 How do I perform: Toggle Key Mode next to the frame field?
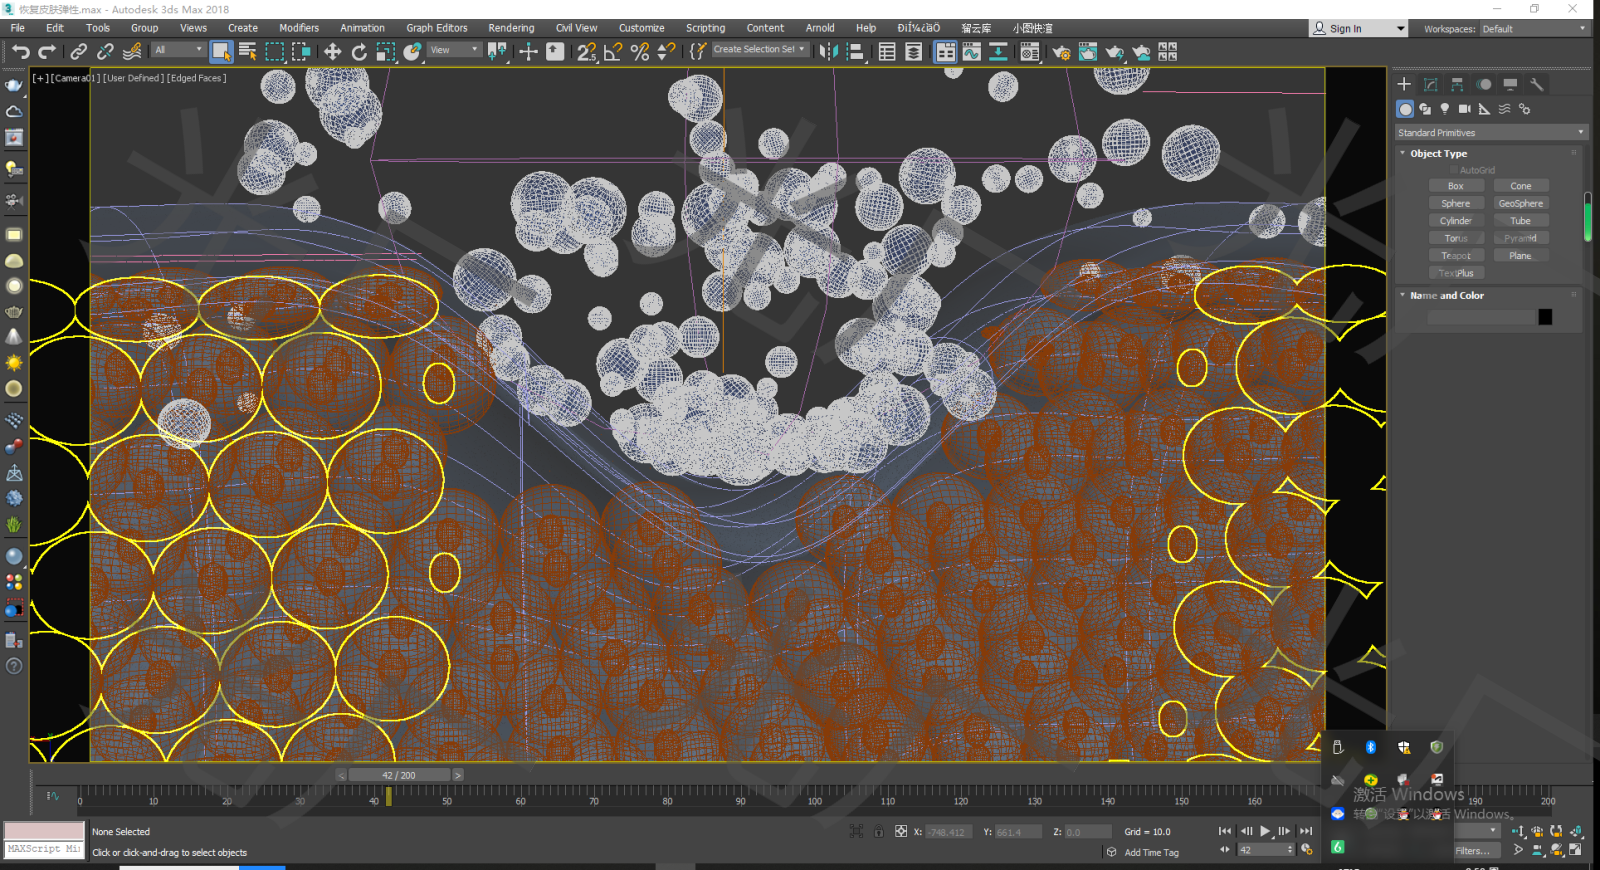pyautogui.click(x=1225, y=850)
